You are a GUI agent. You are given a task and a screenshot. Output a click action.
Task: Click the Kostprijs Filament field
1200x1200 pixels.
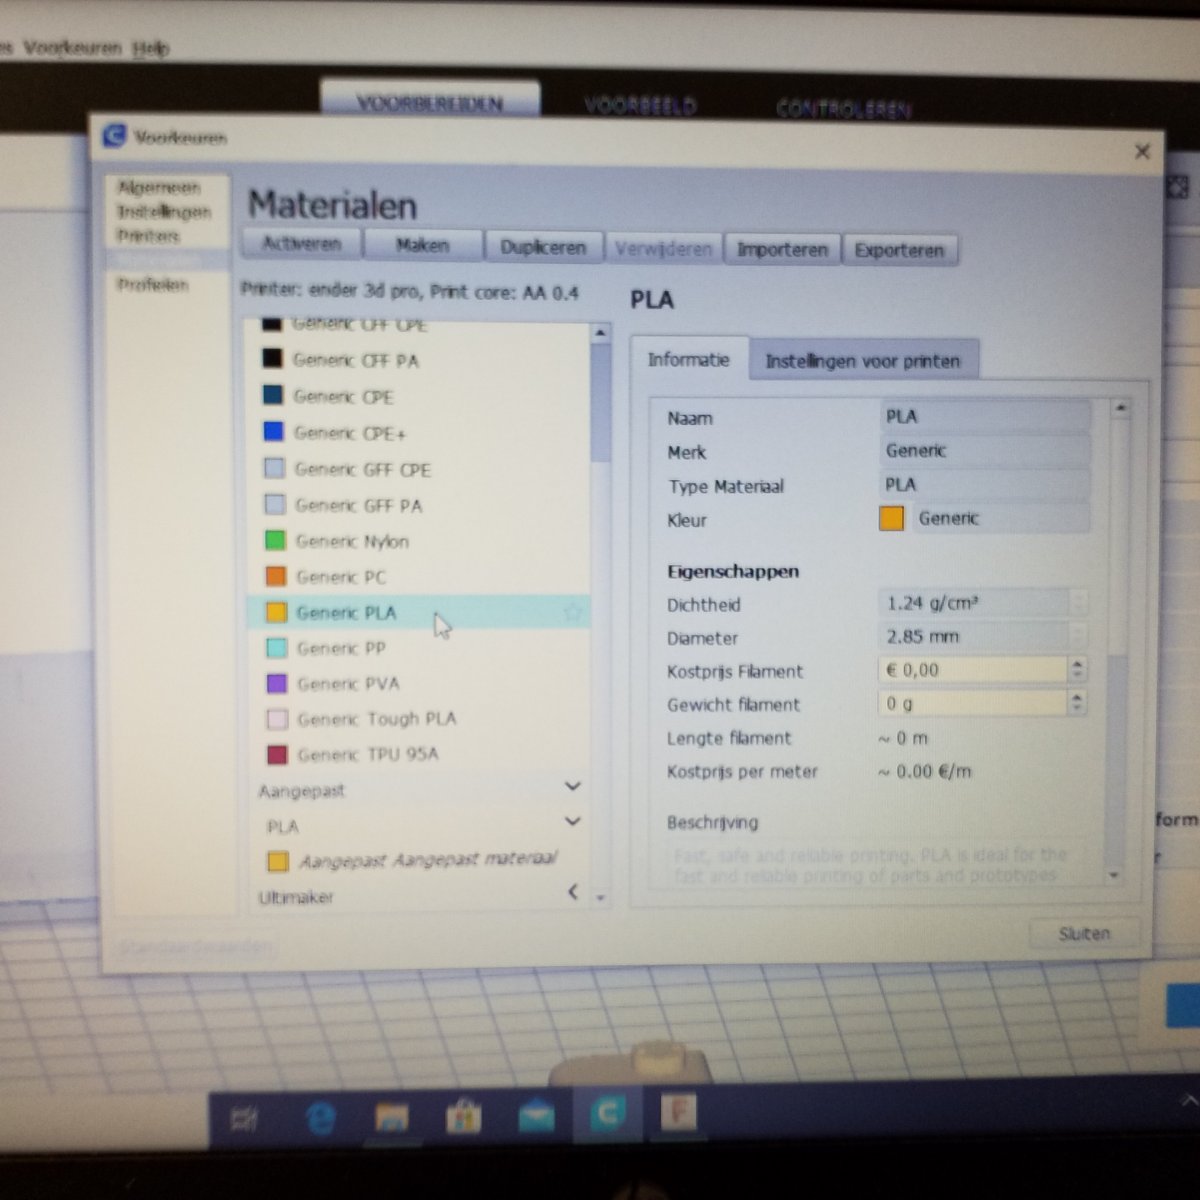point(973,670)
